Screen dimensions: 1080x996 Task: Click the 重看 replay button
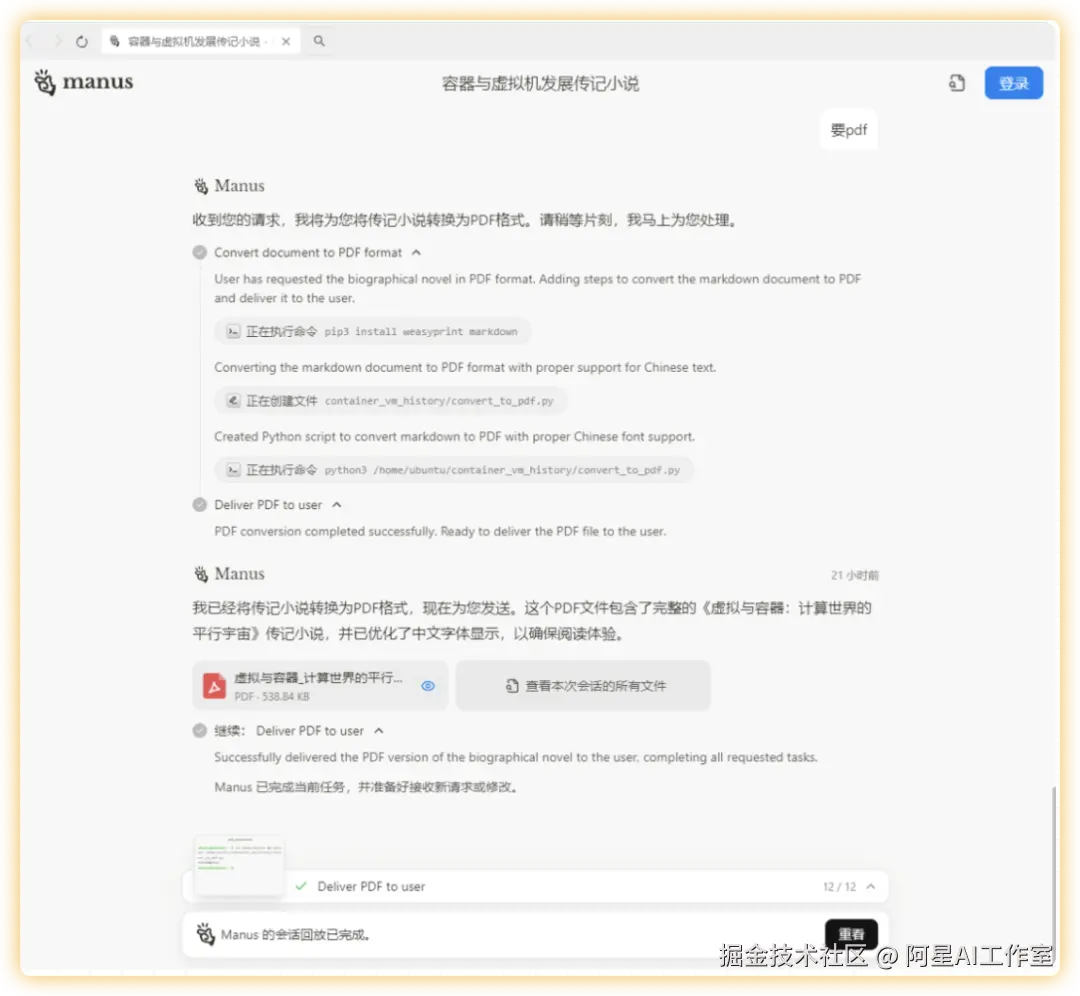pyautogui.click(x=851, y=934)
